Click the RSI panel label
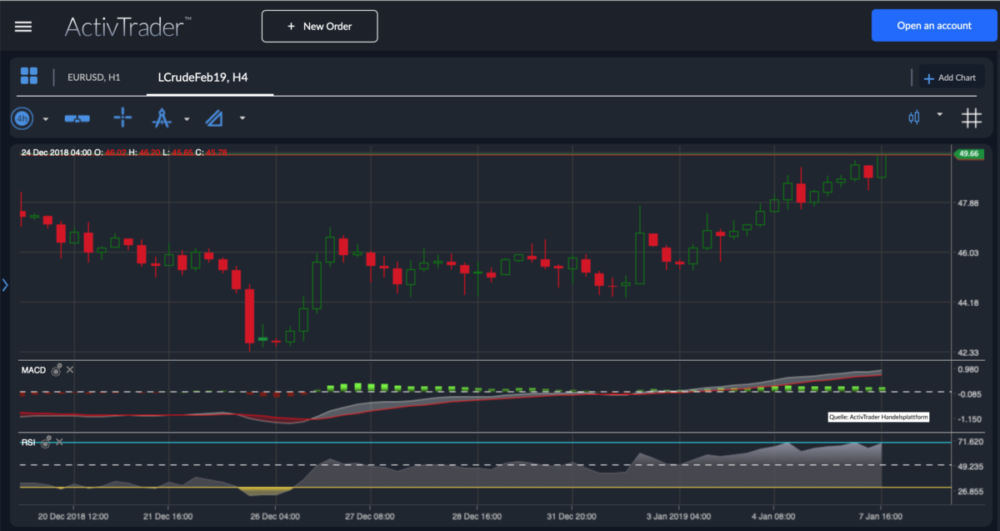This screenshot has height=531, width=1000. (28, 442)
